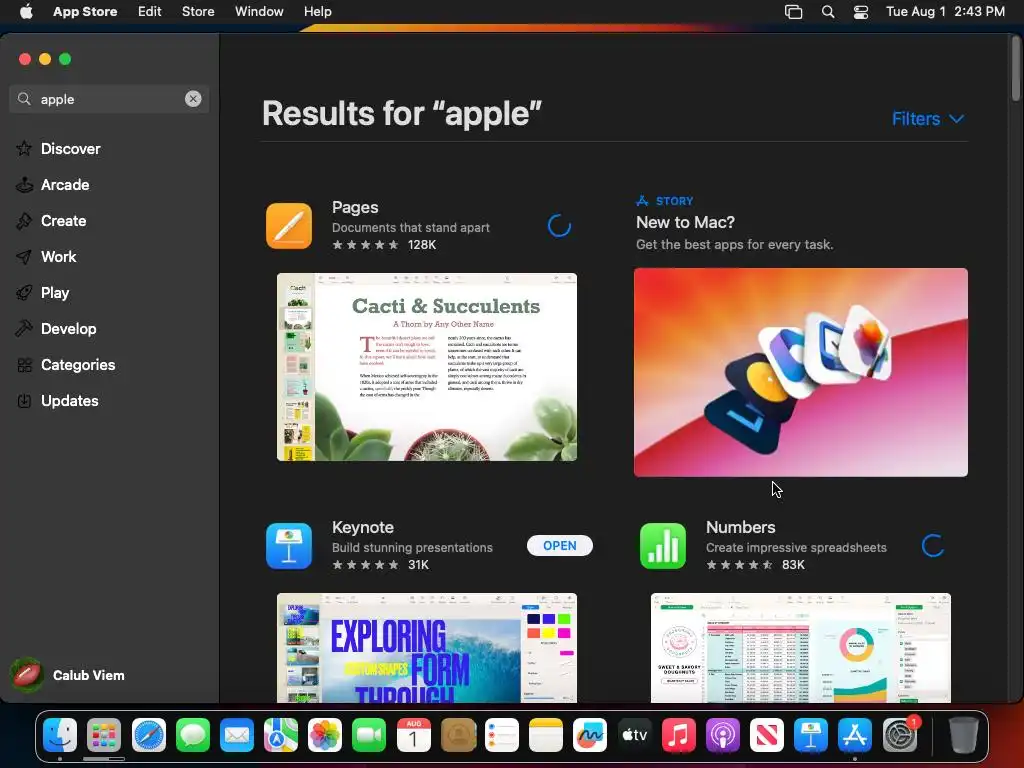Click the Numbers app icon
Viewport: 1024px width, 768px height.
[x=663, y=546]
